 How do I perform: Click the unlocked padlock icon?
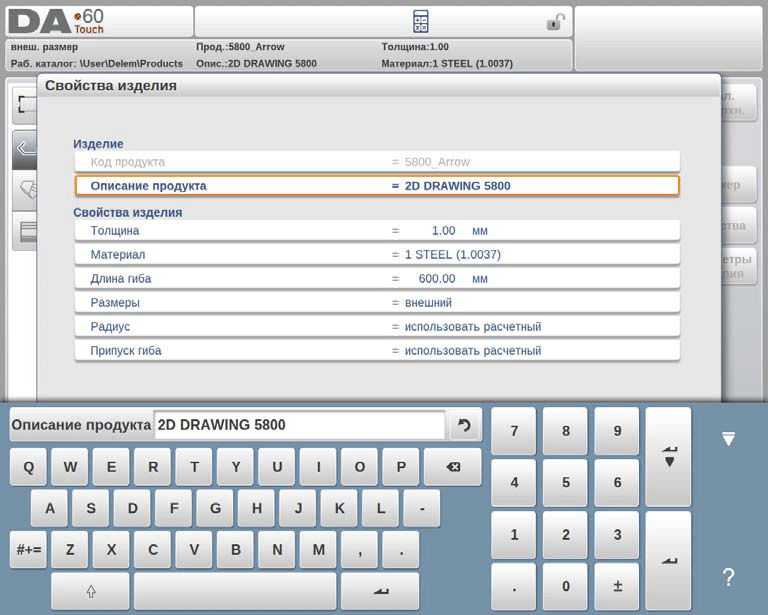click(x=555, y=22)
